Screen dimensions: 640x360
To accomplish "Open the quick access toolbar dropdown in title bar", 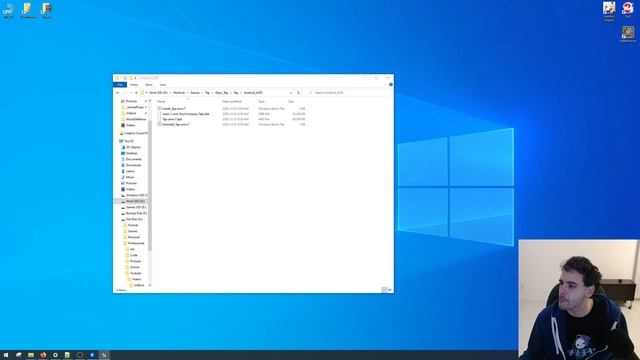I will pos(135,78).
